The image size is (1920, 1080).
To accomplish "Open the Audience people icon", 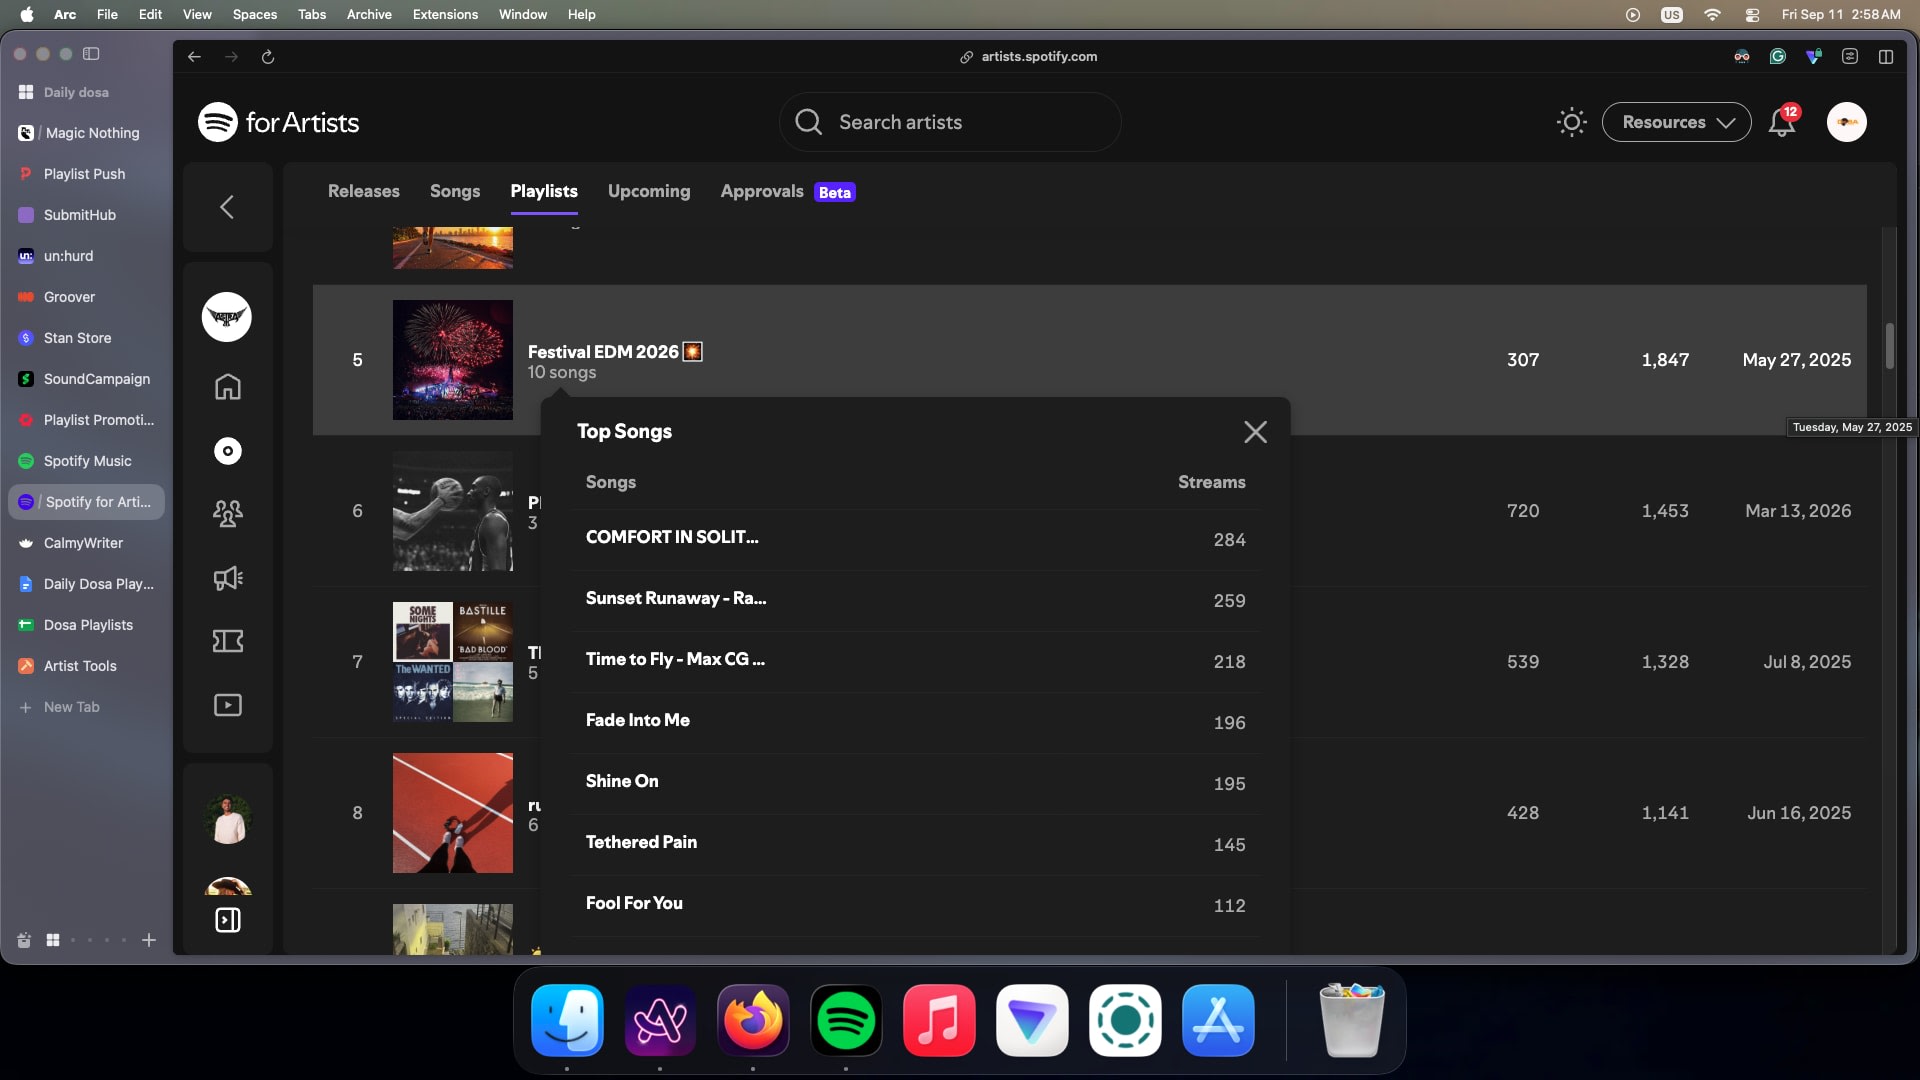I will [228, 514].
